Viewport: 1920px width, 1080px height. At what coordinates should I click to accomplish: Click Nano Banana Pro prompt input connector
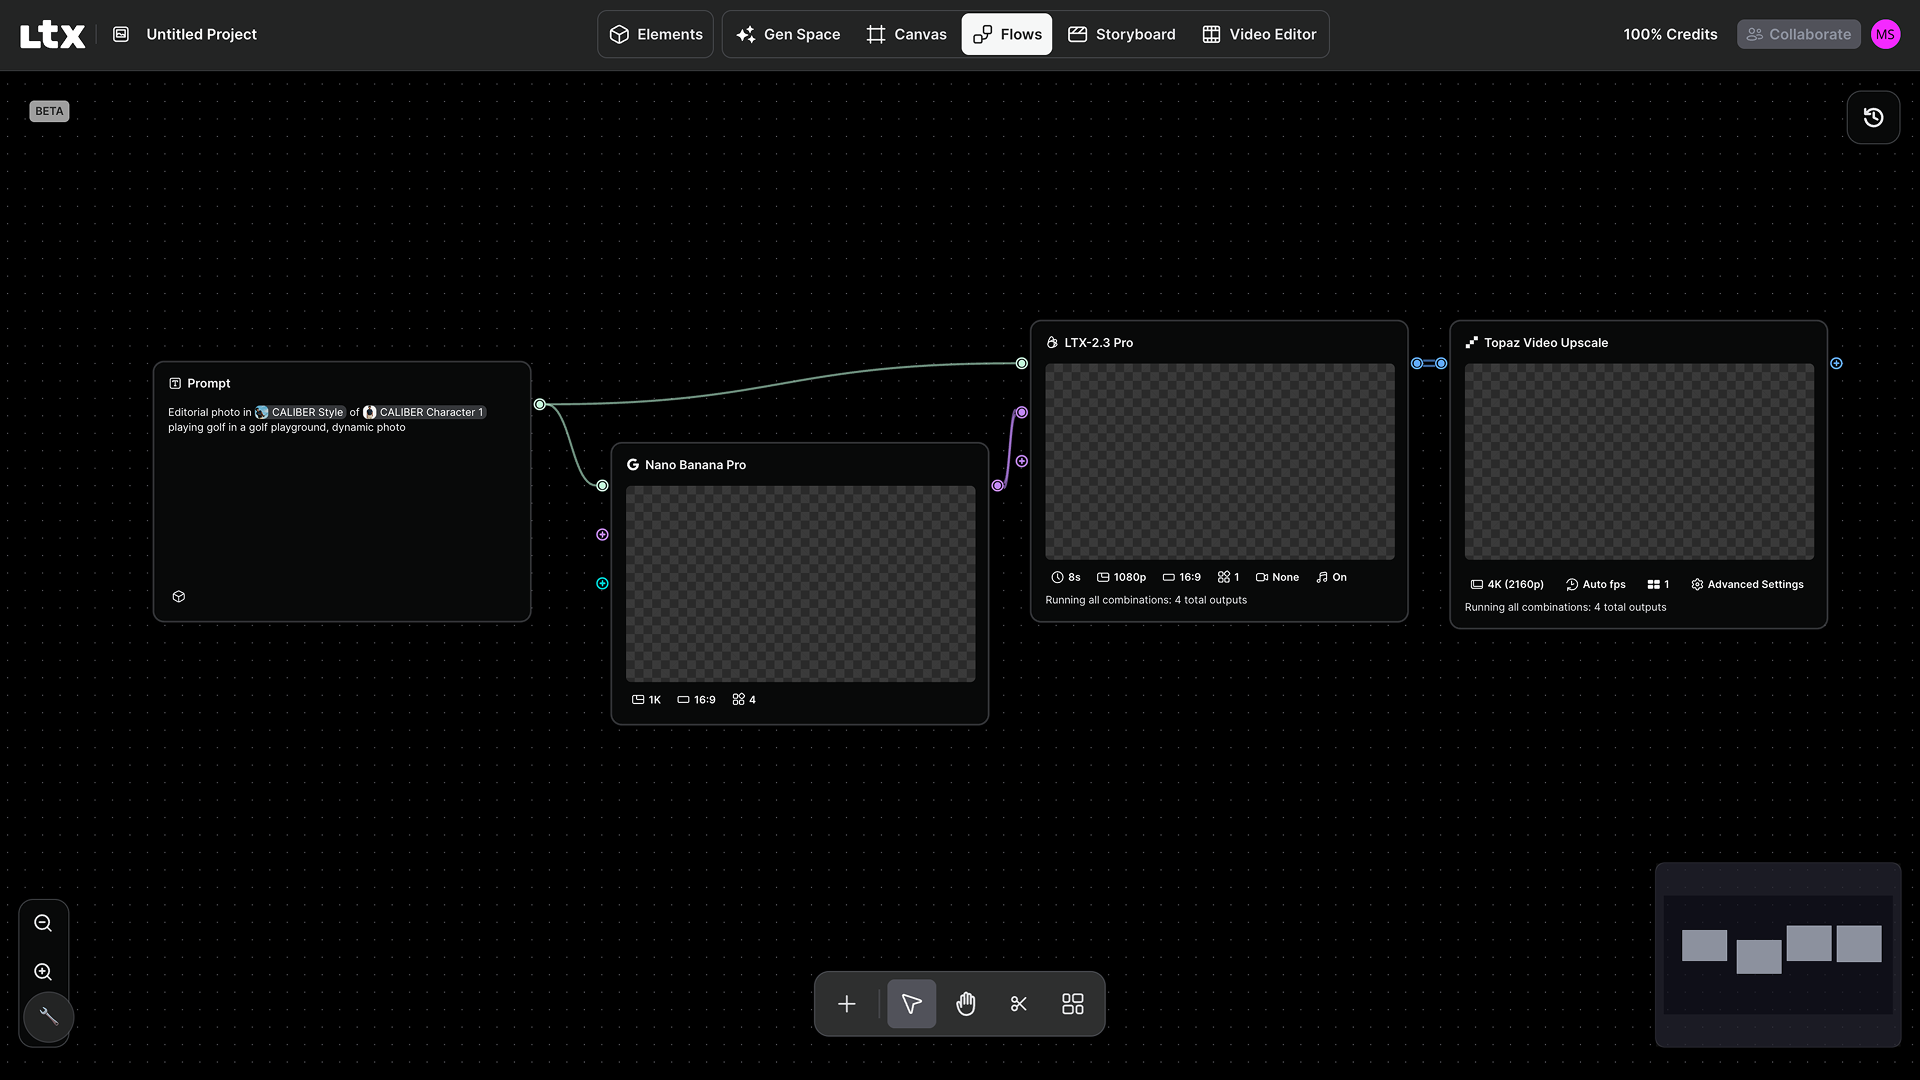(x=602, y=486)
